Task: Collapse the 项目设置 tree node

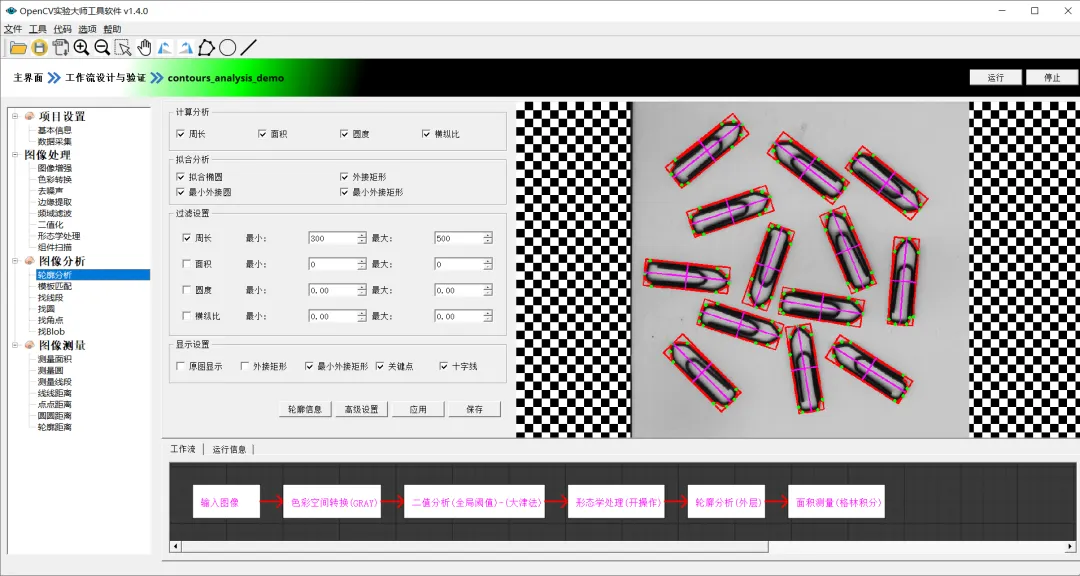Action: pos(15,116)
